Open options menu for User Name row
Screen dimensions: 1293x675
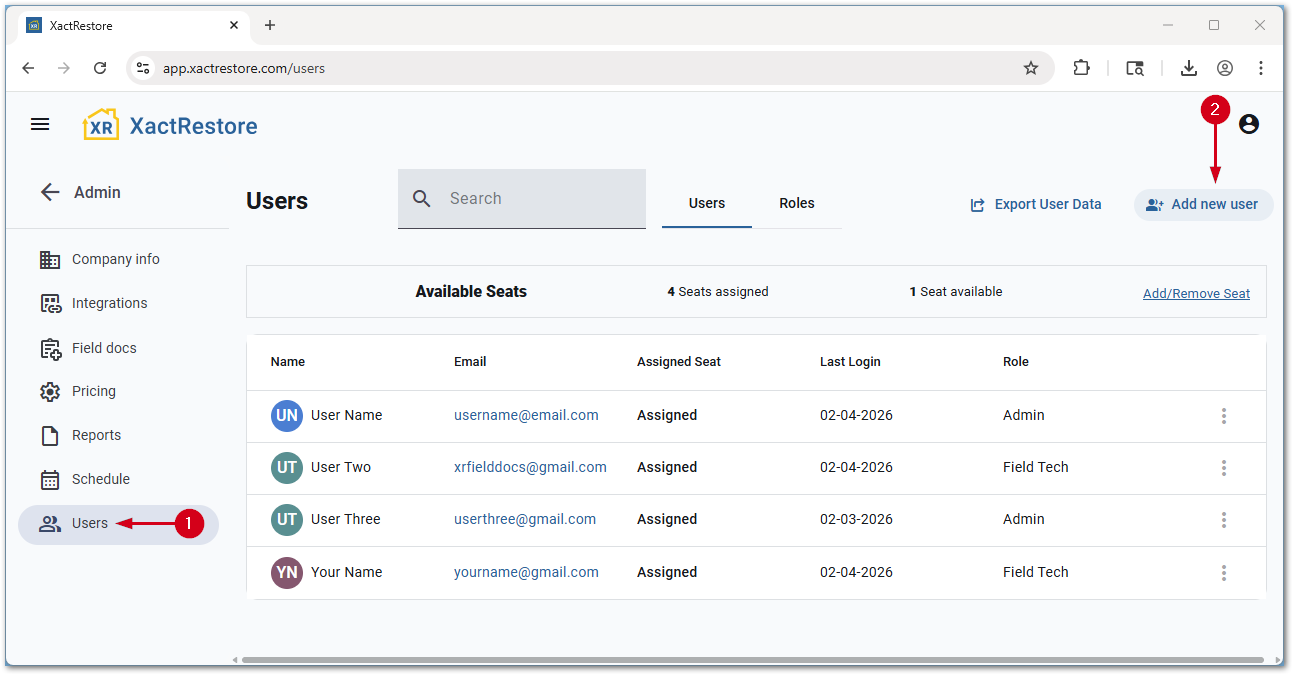tap(1223, 416)
